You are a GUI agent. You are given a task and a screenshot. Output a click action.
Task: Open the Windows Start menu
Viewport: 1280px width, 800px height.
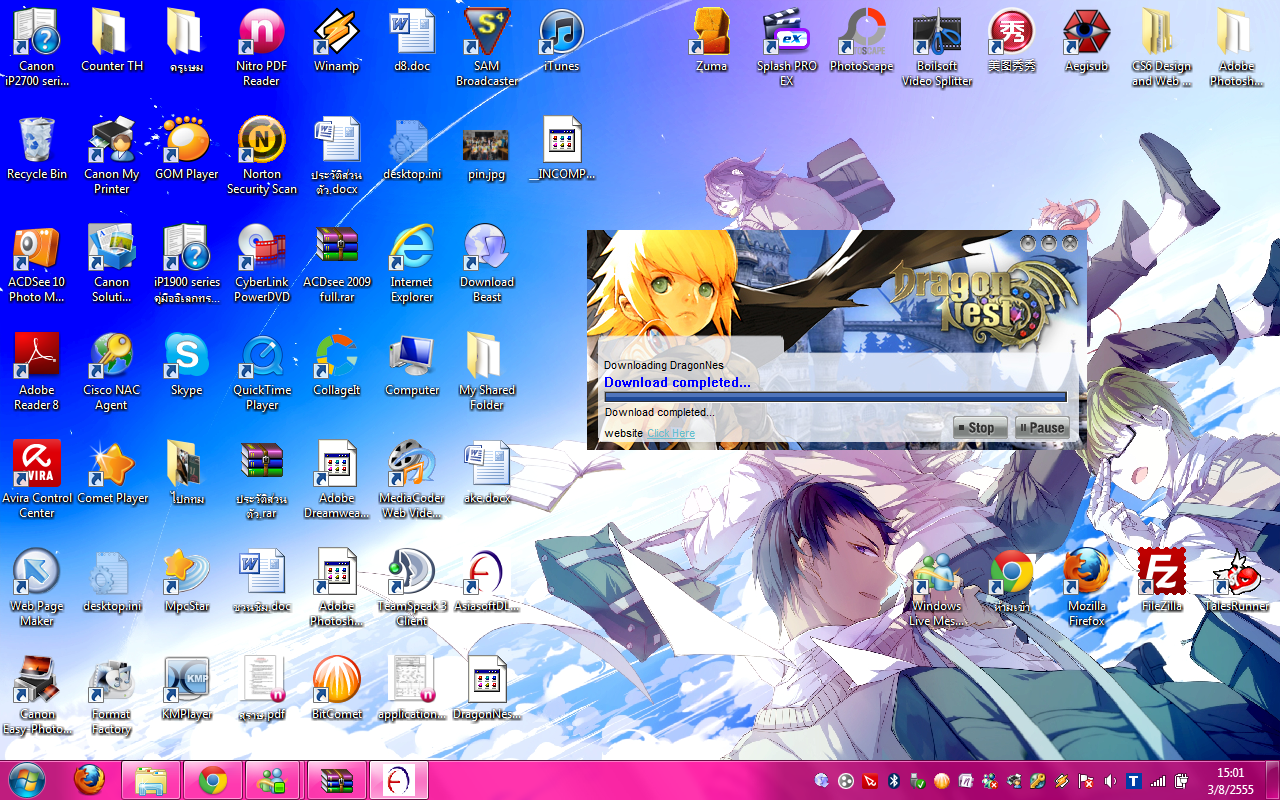27,780
